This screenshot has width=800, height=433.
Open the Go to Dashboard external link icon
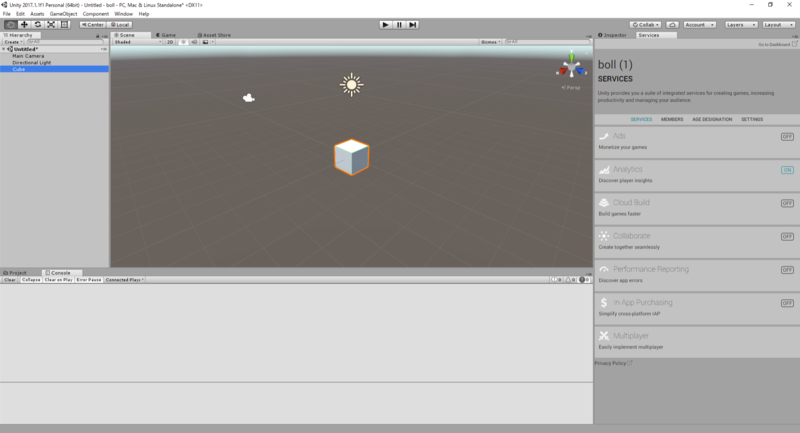(x=794, y=44)
